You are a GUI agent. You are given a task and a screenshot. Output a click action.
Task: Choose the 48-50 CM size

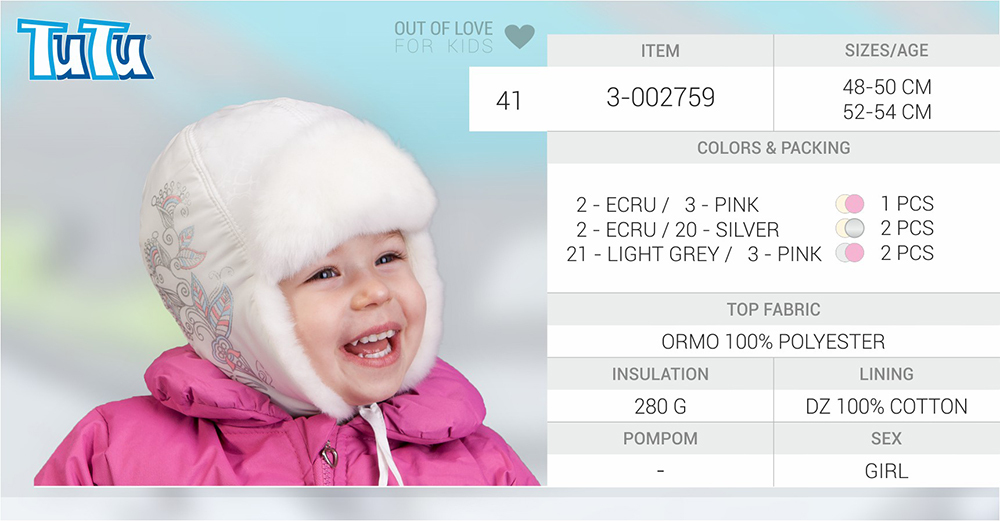[887, 87]
